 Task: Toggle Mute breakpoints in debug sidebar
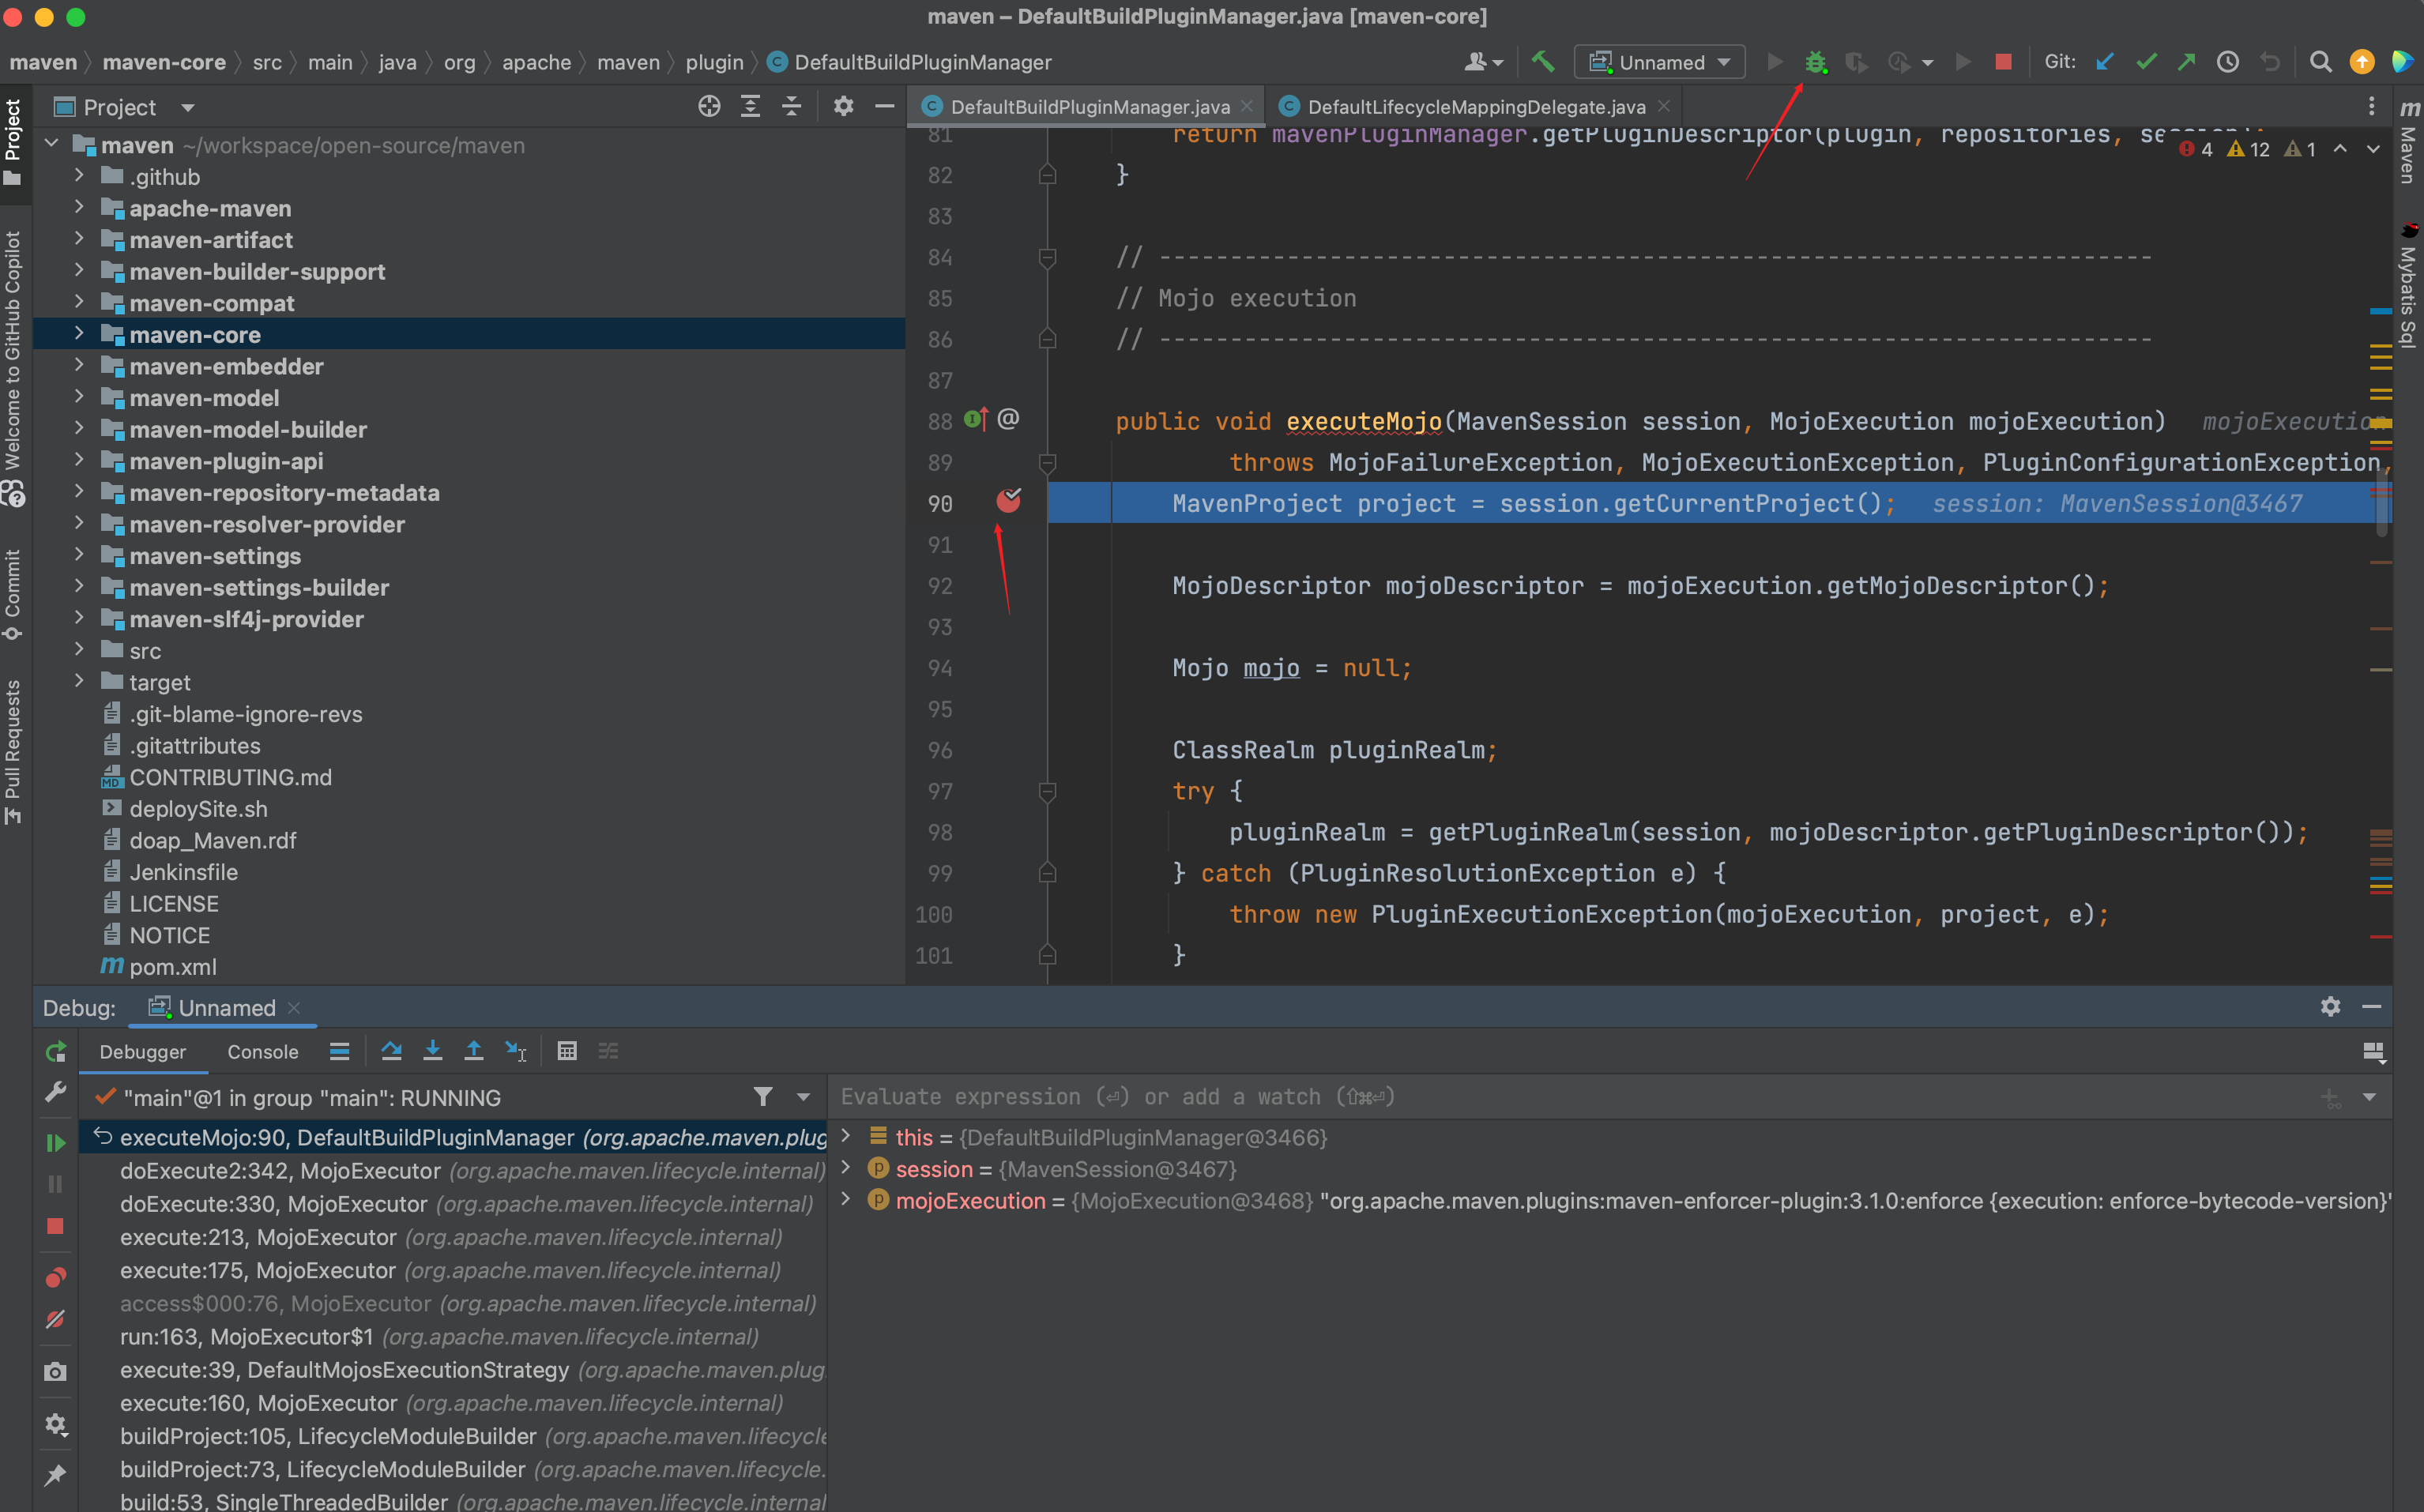(55, 1319)
